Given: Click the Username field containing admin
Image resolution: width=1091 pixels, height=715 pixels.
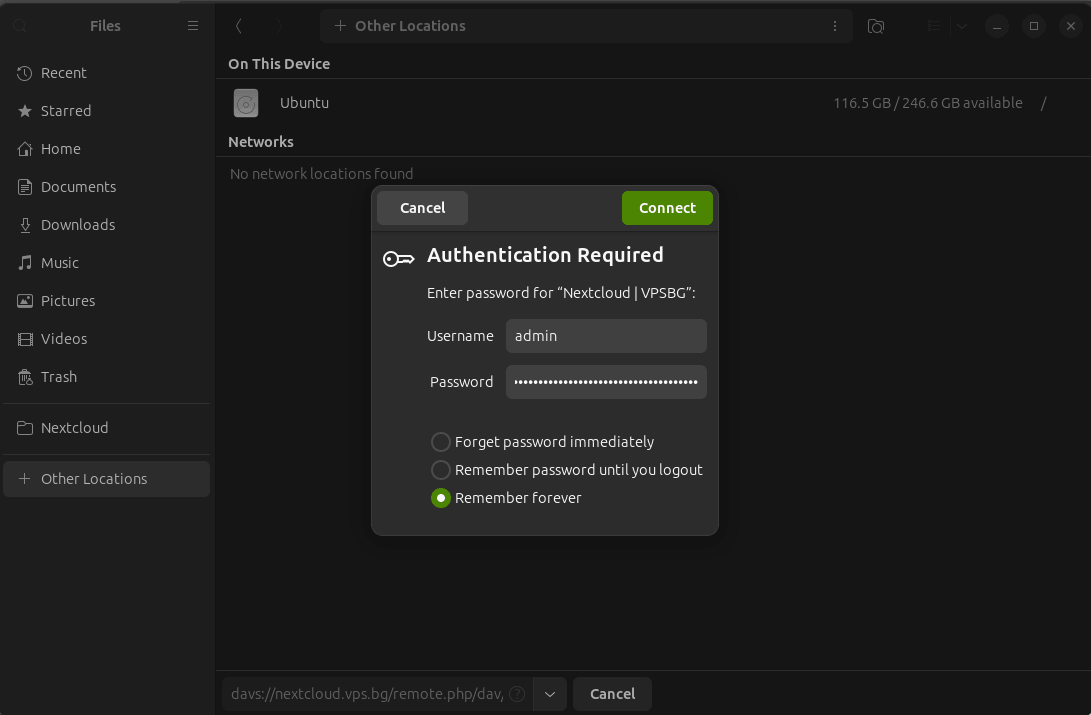Looking at the screenshot, I should [x=606, y=336].
